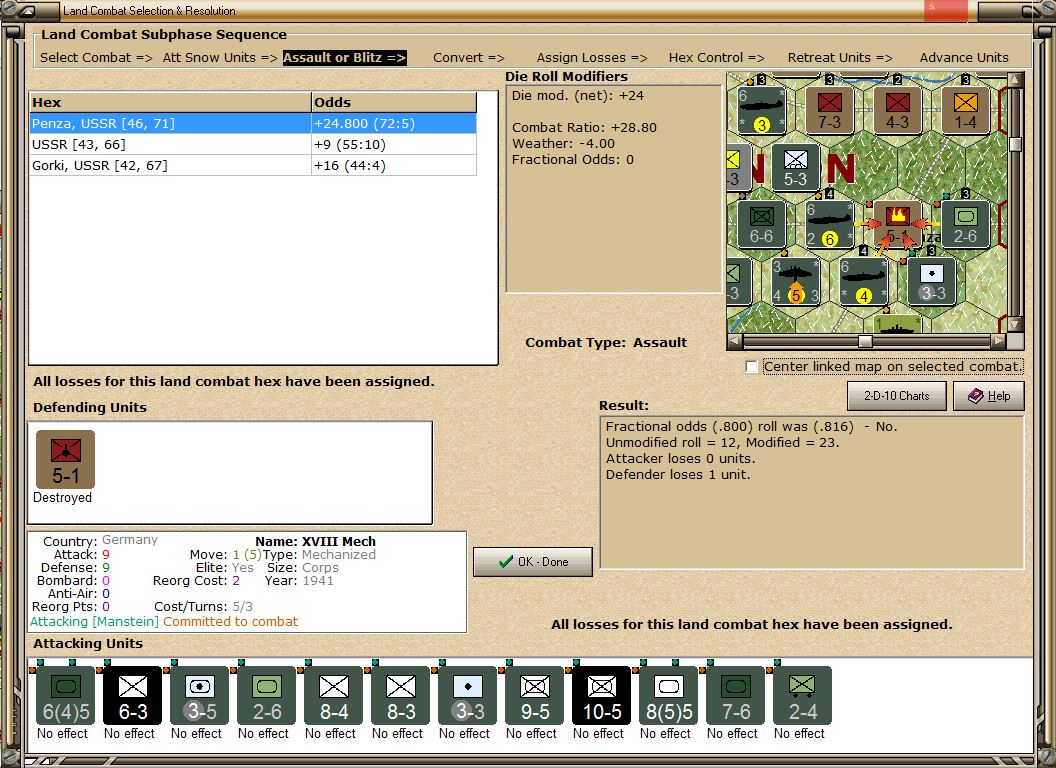Click the 5-3 unit on the map
This screenshot has height=768, width=1056.
(795, 167)
